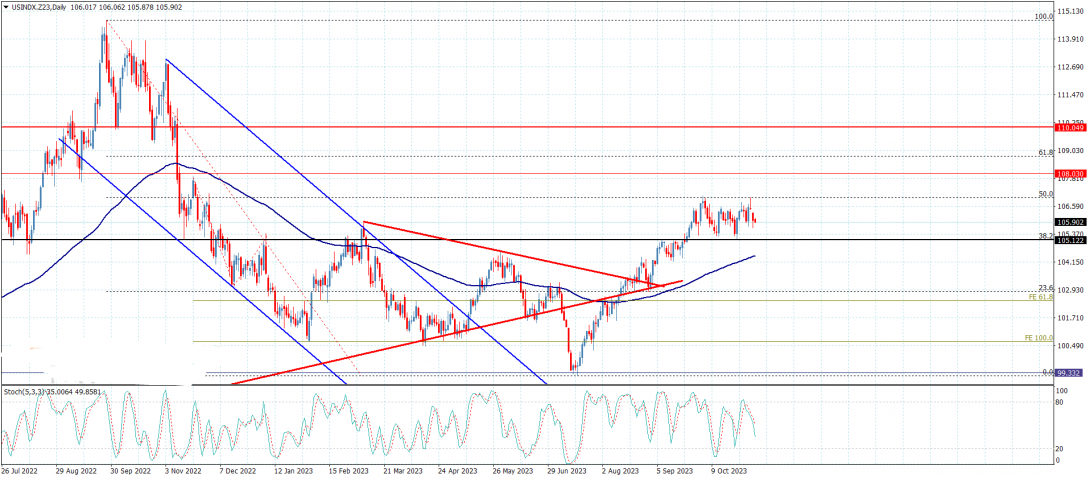Image resolution: width=1090 pixels, height=478 pixels.
Task: Click the 113.910 price scale value
Action: tap(1072, 39)
